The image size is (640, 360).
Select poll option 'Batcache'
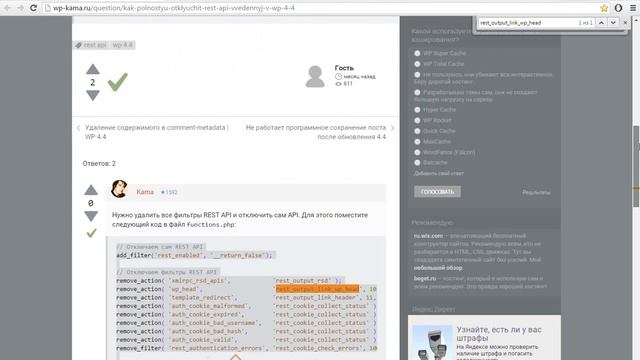click(417, 162)
